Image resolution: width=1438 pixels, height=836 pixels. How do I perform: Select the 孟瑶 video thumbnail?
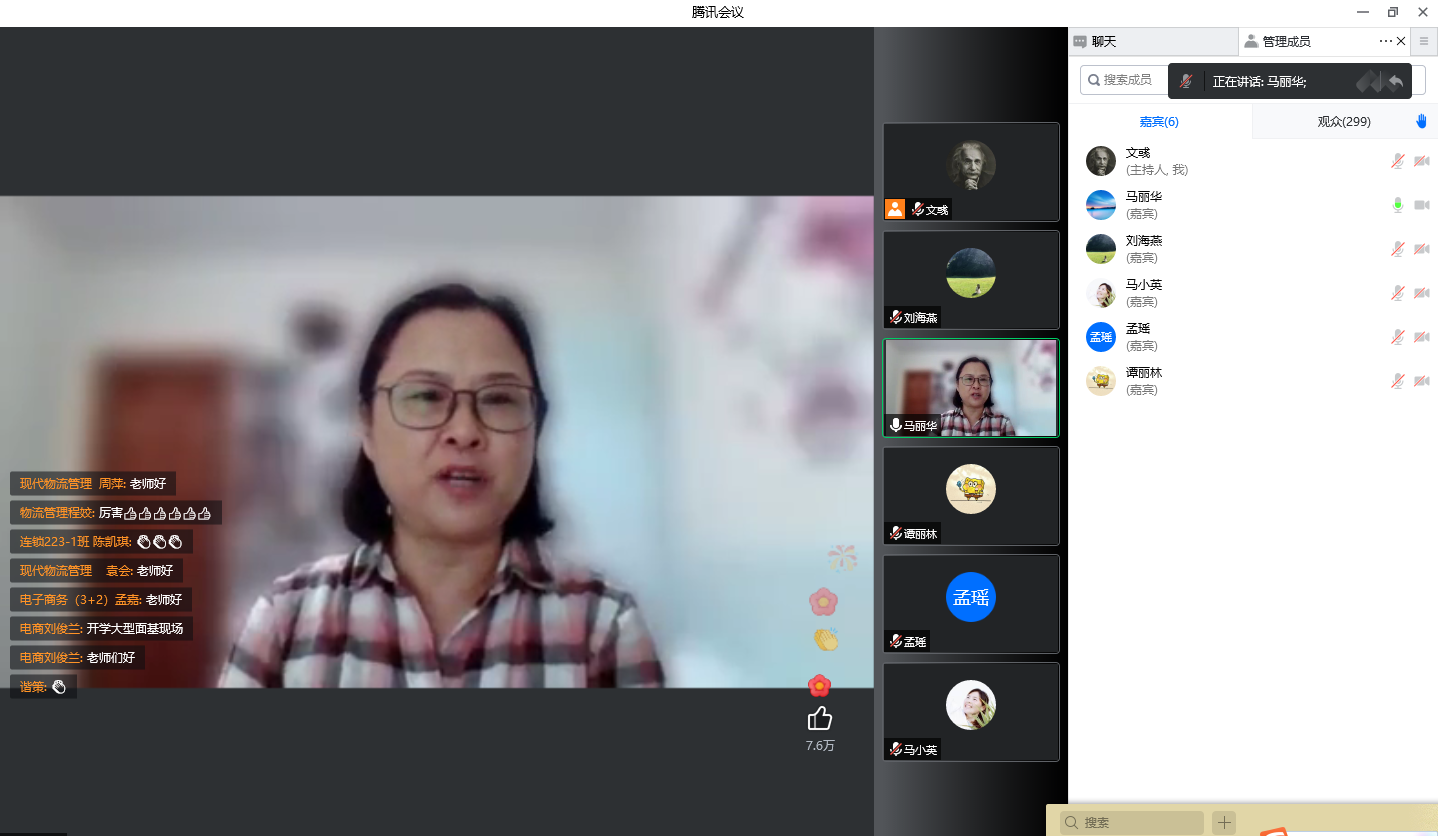(971, 604)
